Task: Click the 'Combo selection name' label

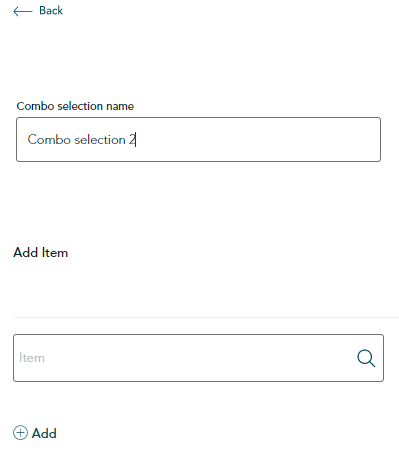Action: (75, 106)
